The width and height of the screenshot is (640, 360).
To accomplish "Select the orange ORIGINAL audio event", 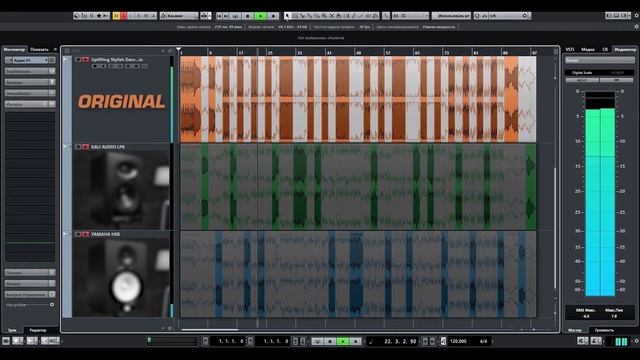I will pos(358,99).
